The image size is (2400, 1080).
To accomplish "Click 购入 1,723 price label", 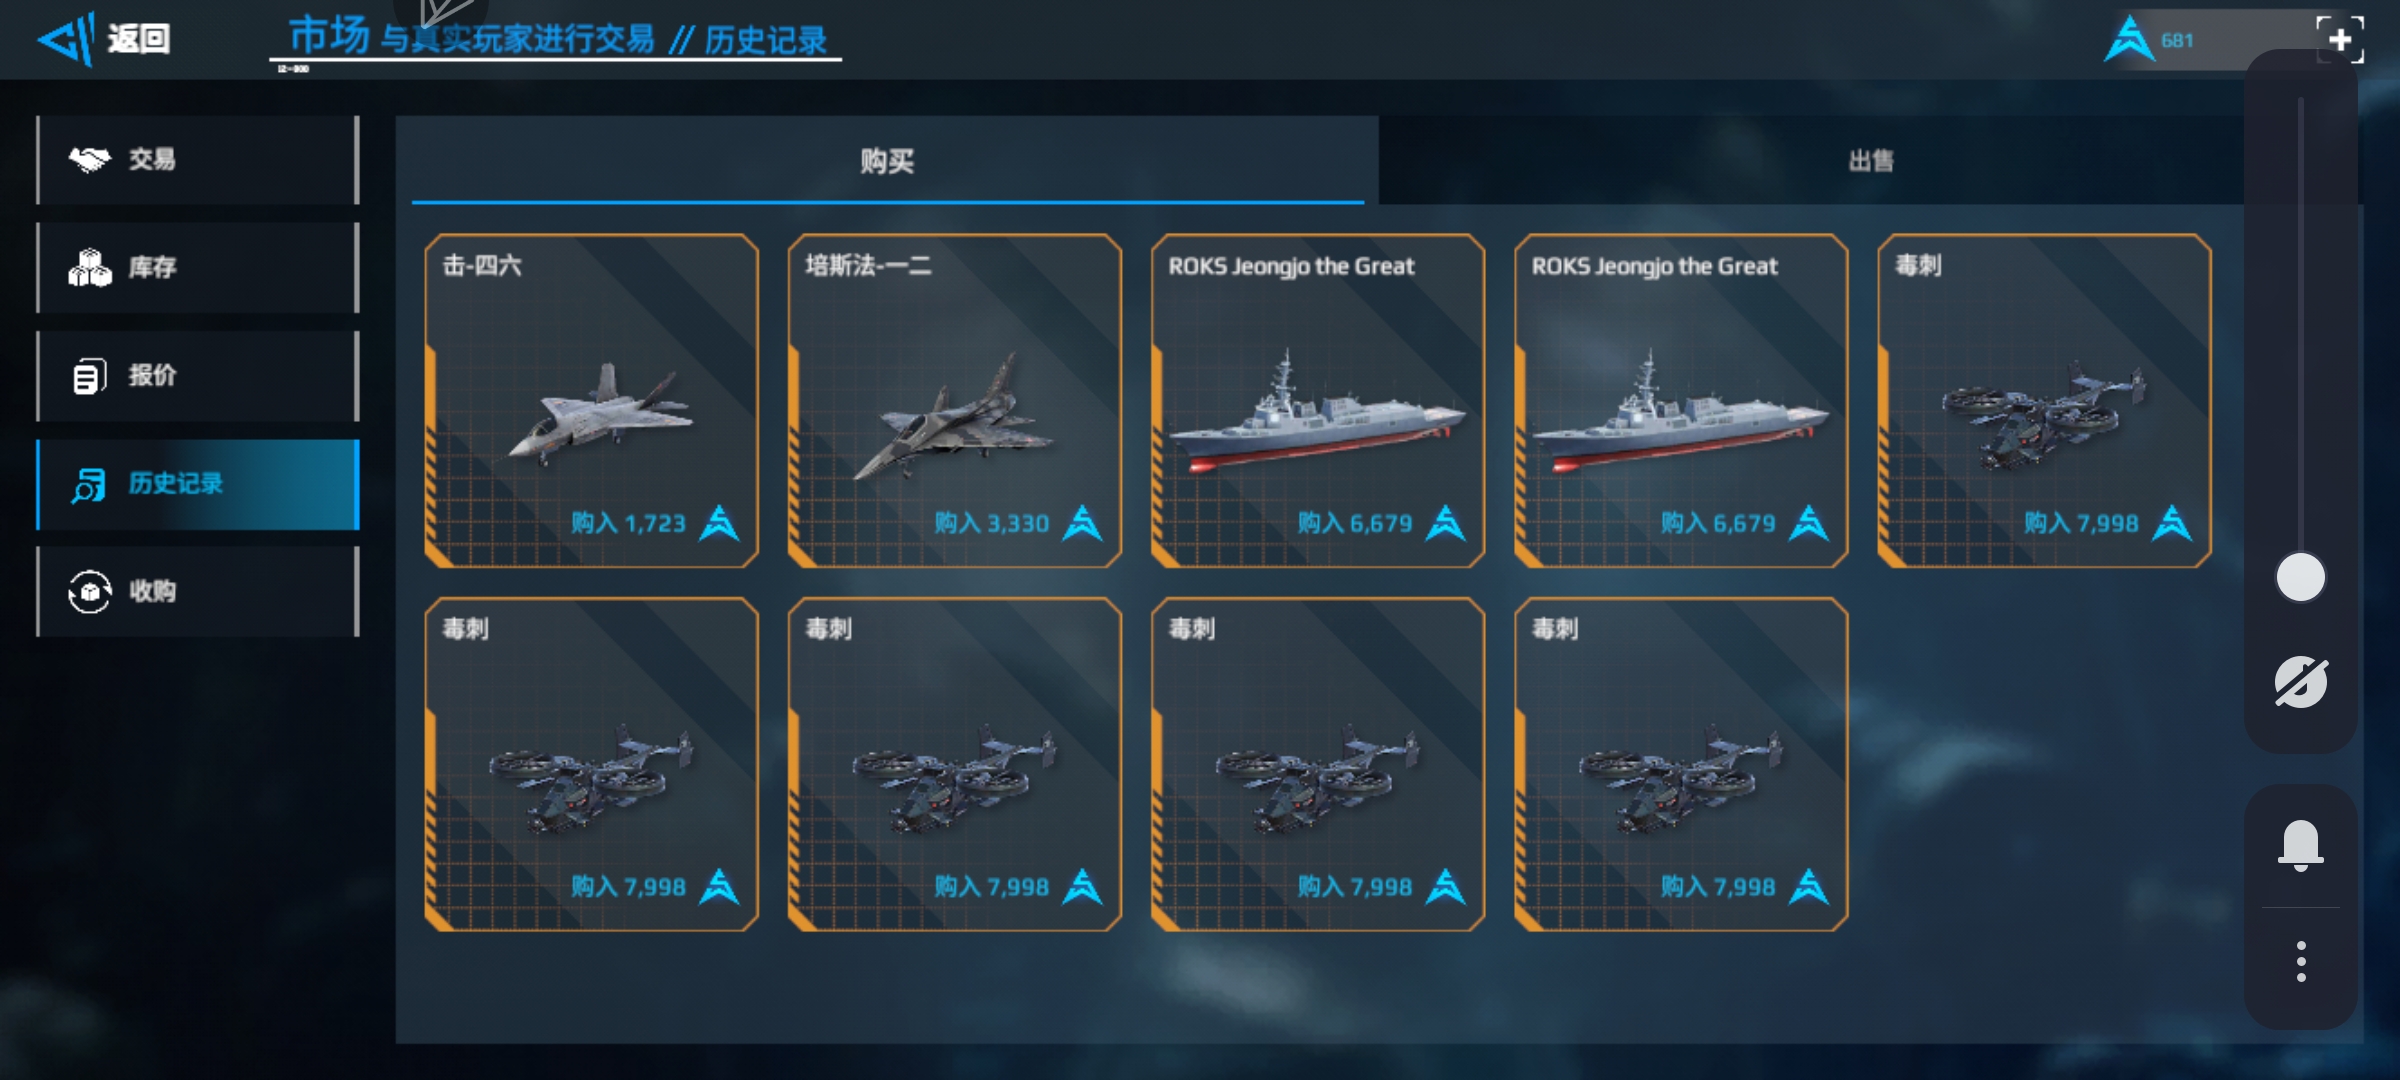I will pos(629,523).
